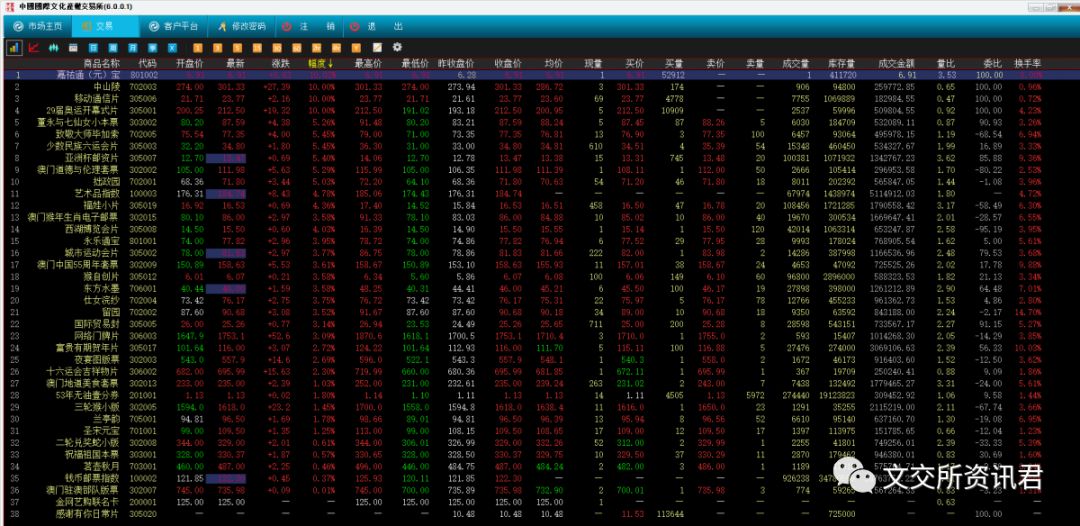1080x526 pixels.
Task: Select the 艺术品指数 row
Action: pyautogui.click(x=540, y=193)
